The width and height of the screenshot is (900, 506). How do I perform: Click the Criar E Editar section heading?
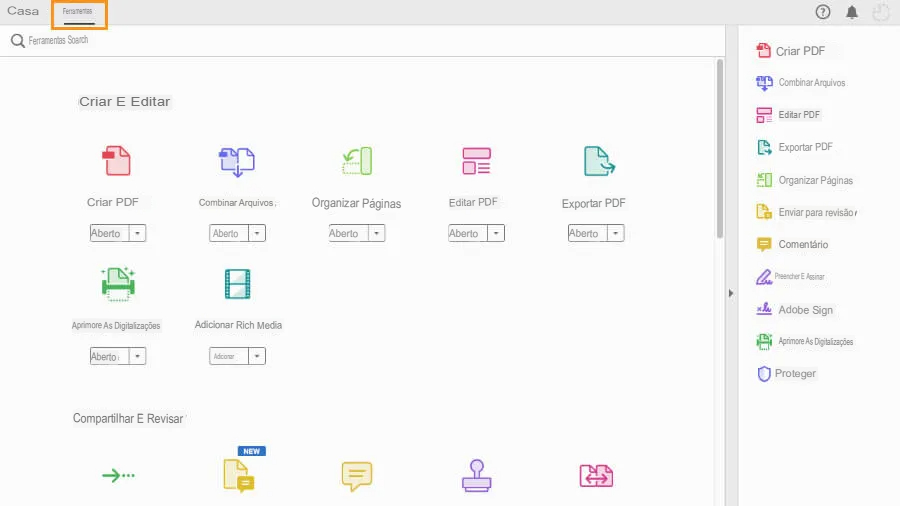tap(125, 102)
